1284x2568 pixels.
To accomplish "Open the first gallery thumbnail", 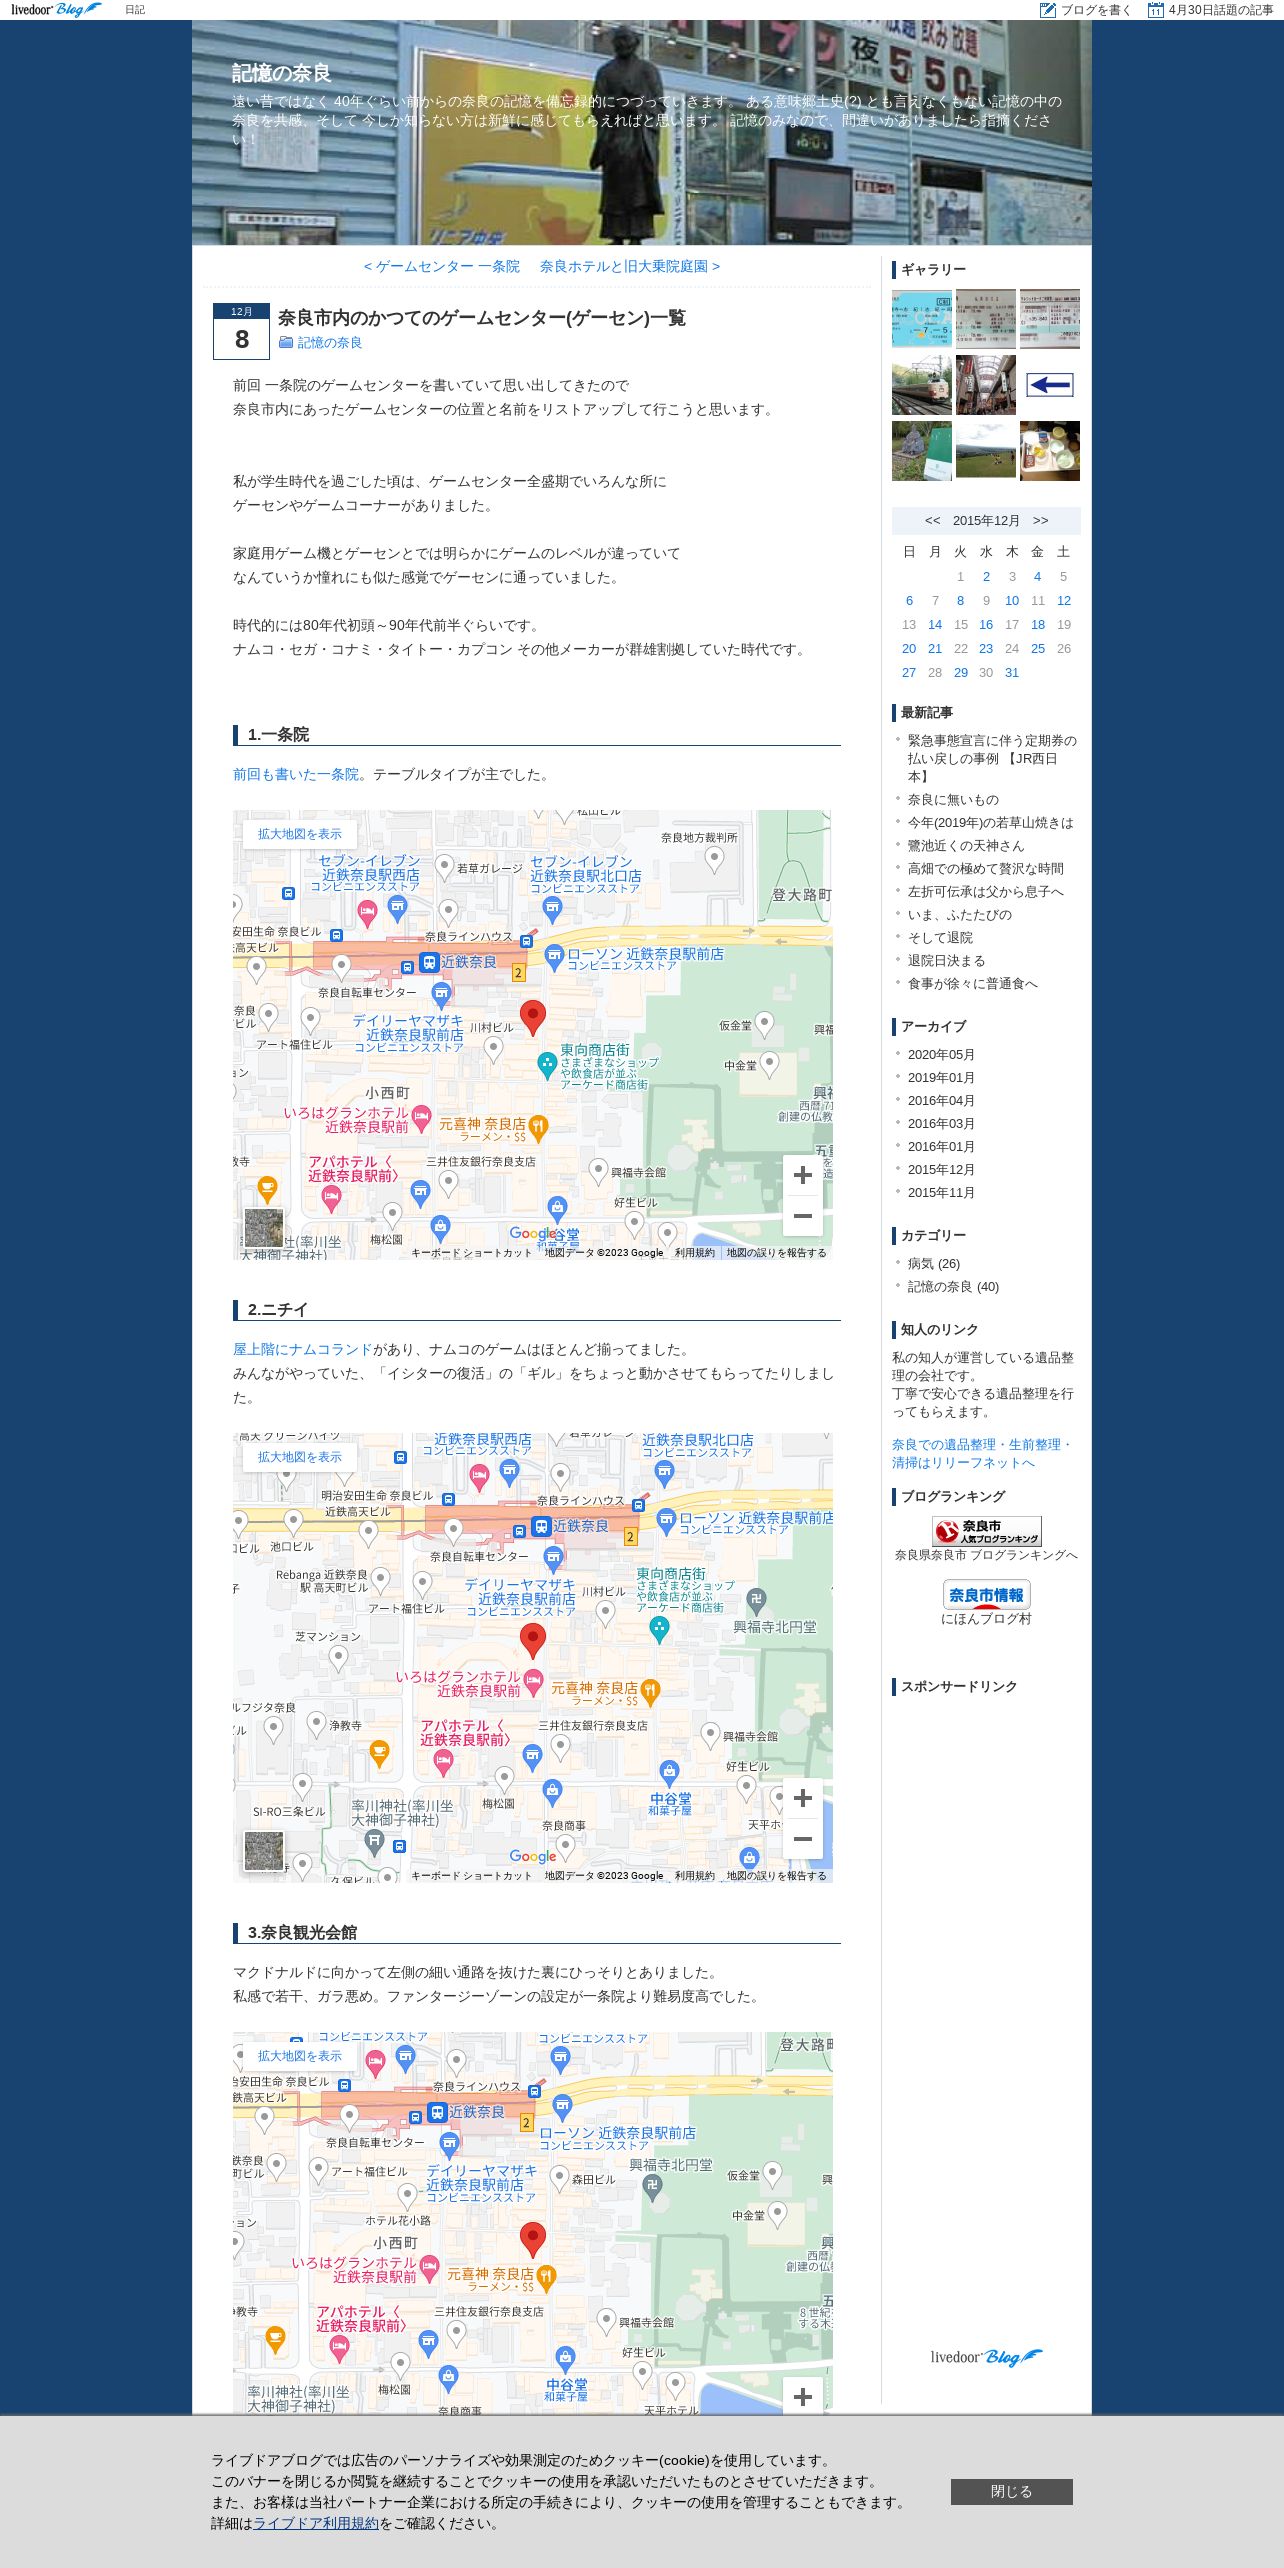I will pos(921,319).
